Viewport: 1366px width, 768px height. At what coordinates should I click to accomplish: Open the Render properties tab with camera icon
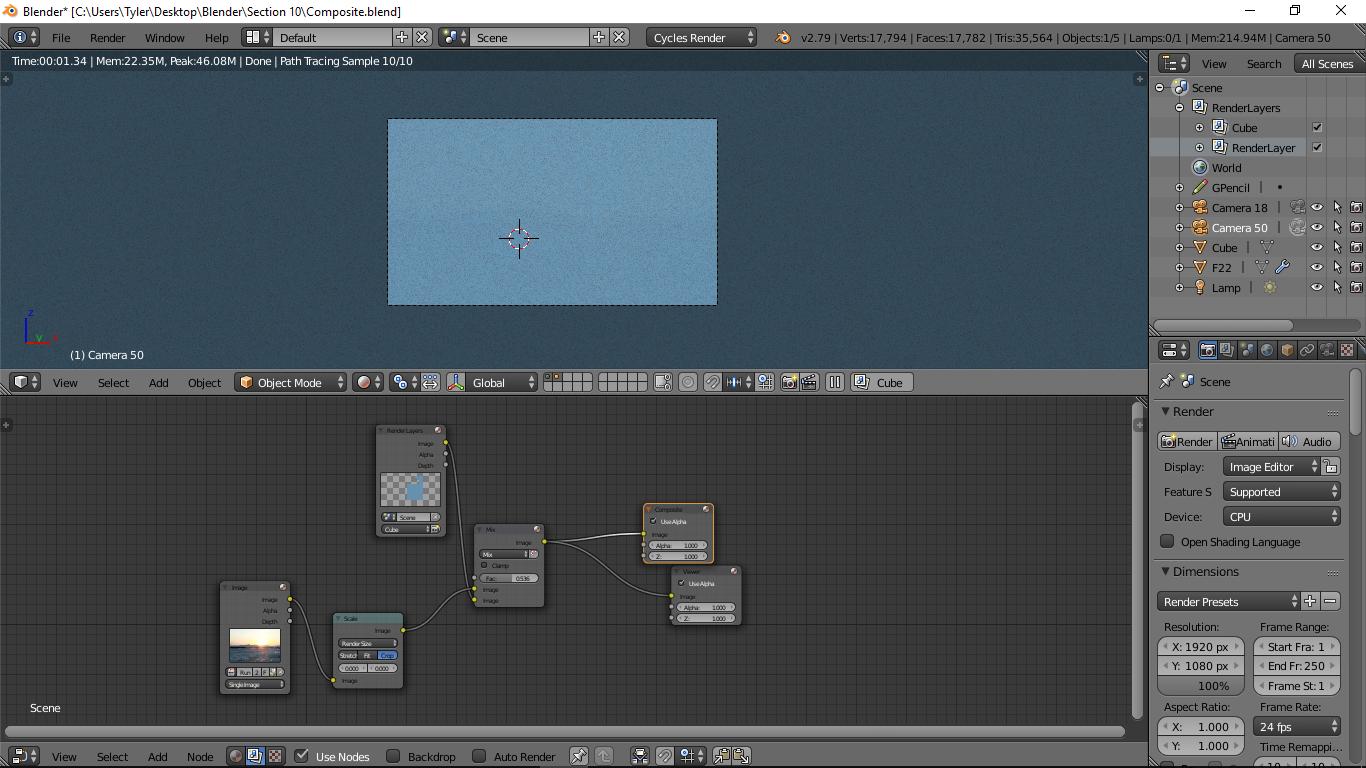pos(1208,349)
